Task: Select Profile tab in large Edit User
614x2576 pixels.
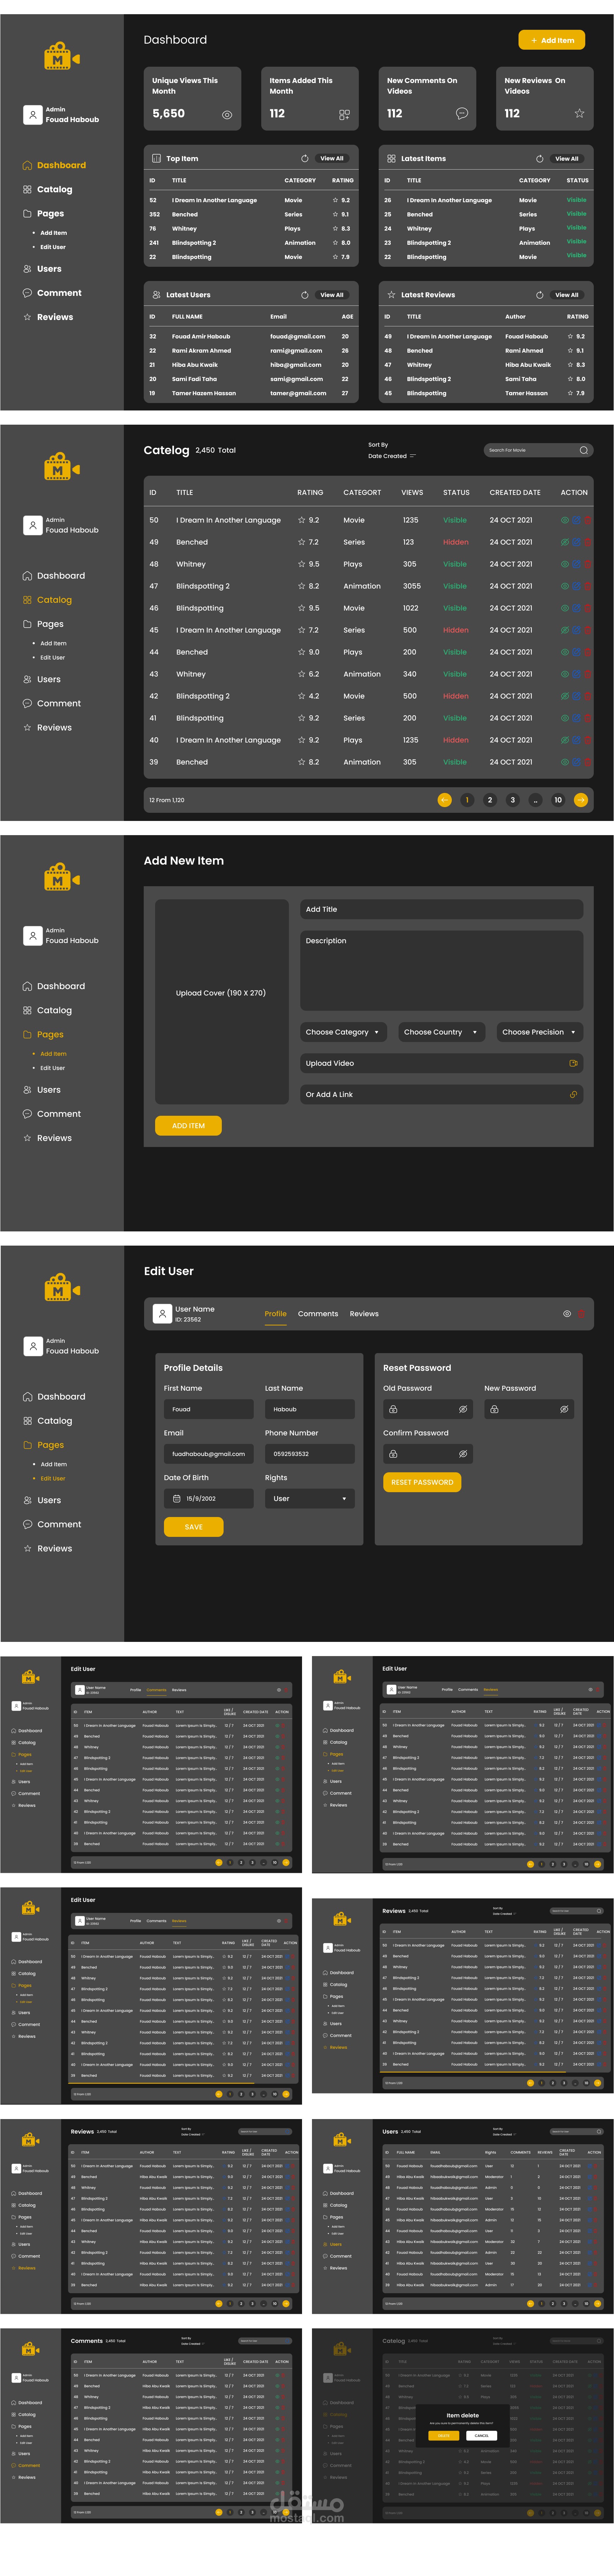Action: 276,1314
